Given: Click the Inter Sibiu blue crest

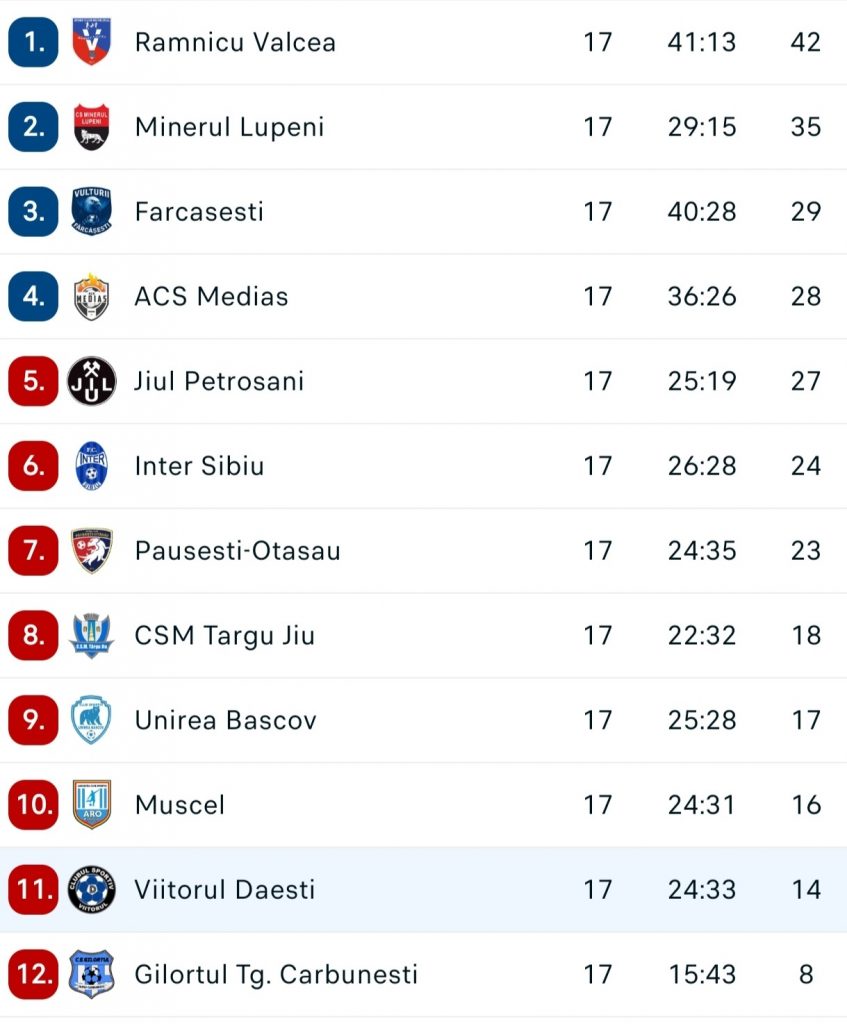Looking at the screenshot, I should [x=91, y=466].
